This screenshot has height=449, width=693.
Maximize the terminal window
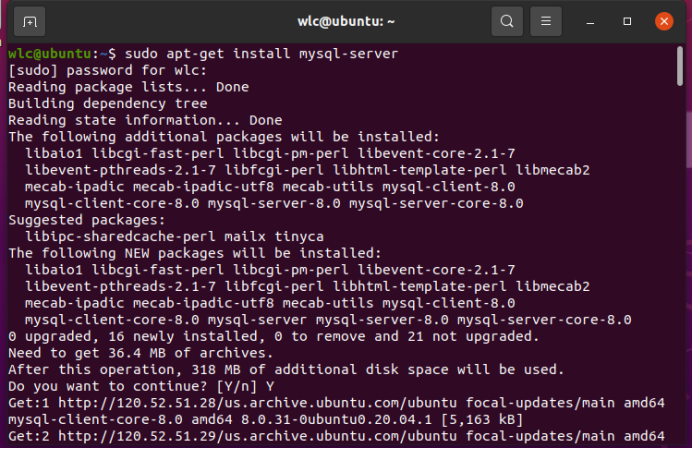pyautogui.click(x=627, y=21)
